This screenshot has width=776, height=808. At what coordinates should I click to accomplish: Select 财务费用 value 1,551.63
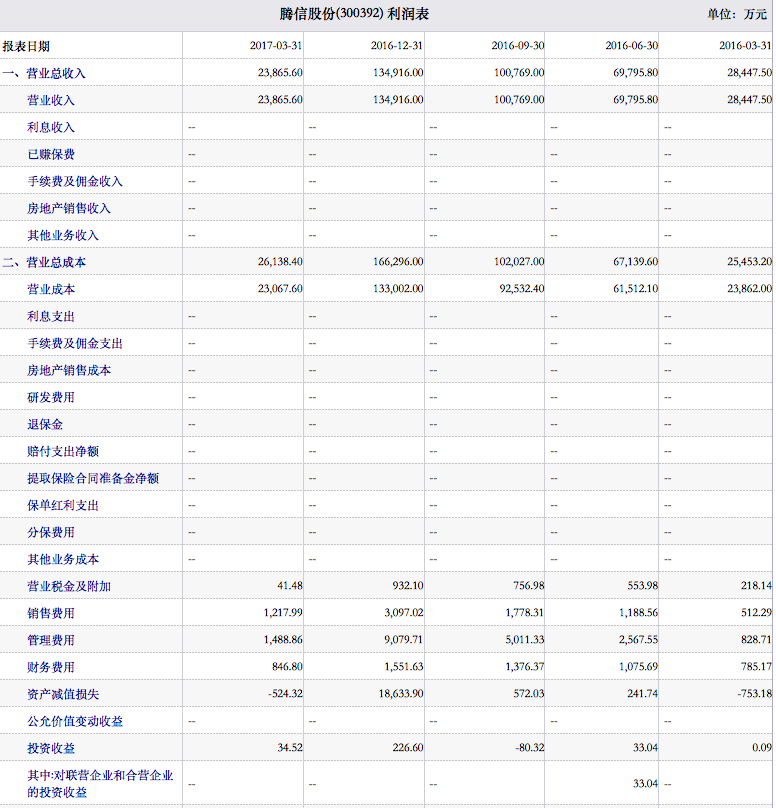403,667
